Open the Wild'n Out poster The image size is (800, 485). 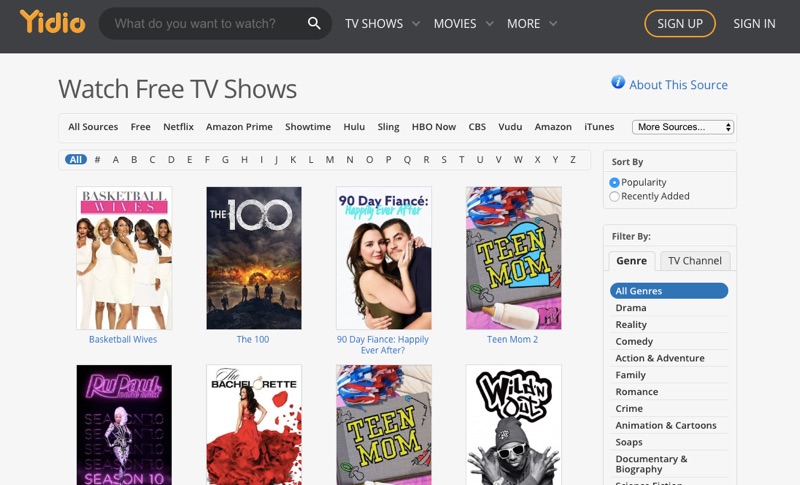point(513,425)
